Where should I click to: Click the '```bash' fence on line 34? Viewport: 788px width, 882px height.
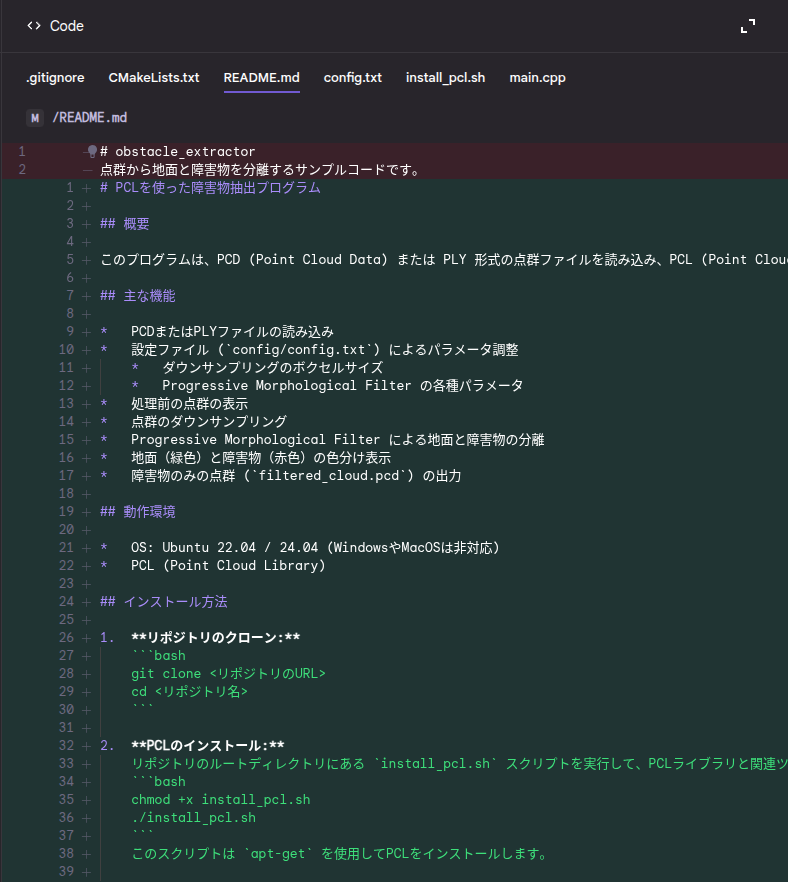(x=158, y=782)
